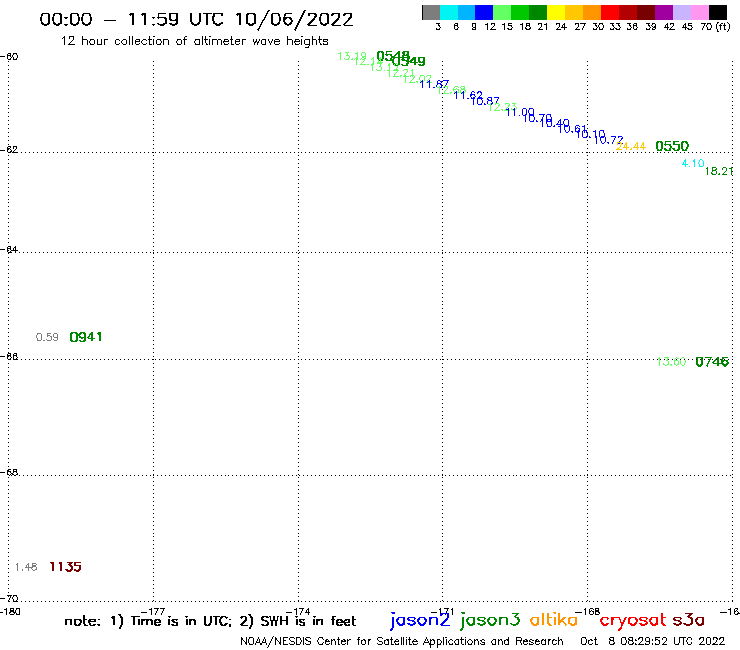This screenshot has height=650, width=740.
Task: Click the cyan swatch in the color scale
Action: 449,12
